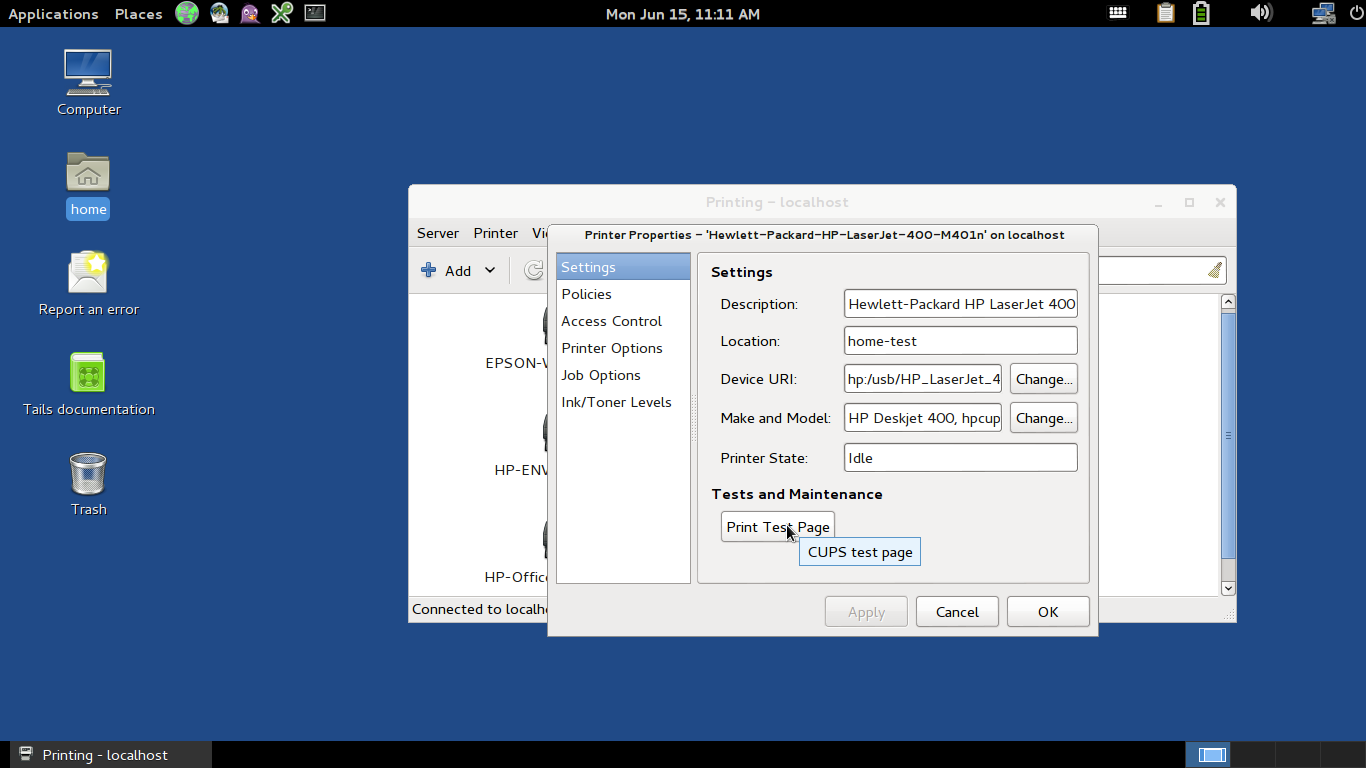This screenshot has width=1366, height=768.
Task: Click the 'Printing - localhost' taskbar button
Action: pyautogui.click(x=111, y=755)
